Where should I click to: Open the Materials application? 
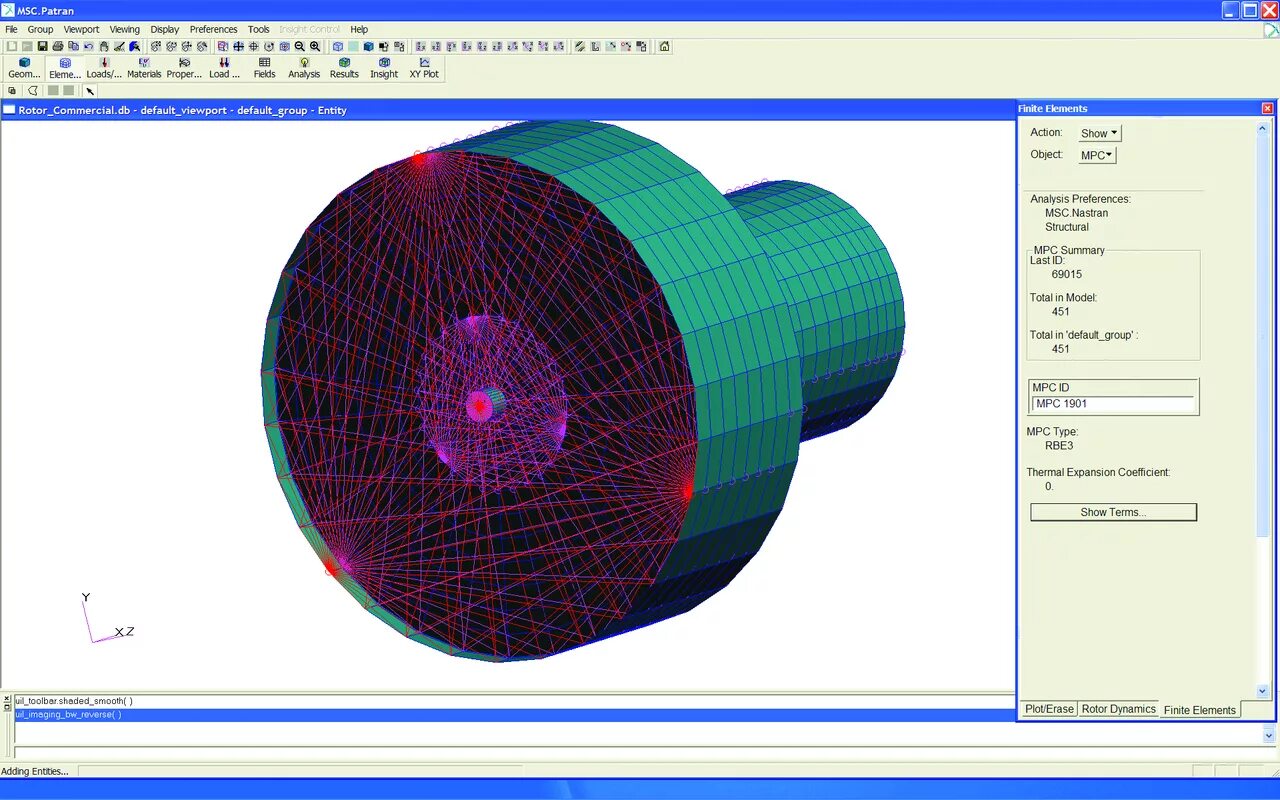click(x=144, y=68)
